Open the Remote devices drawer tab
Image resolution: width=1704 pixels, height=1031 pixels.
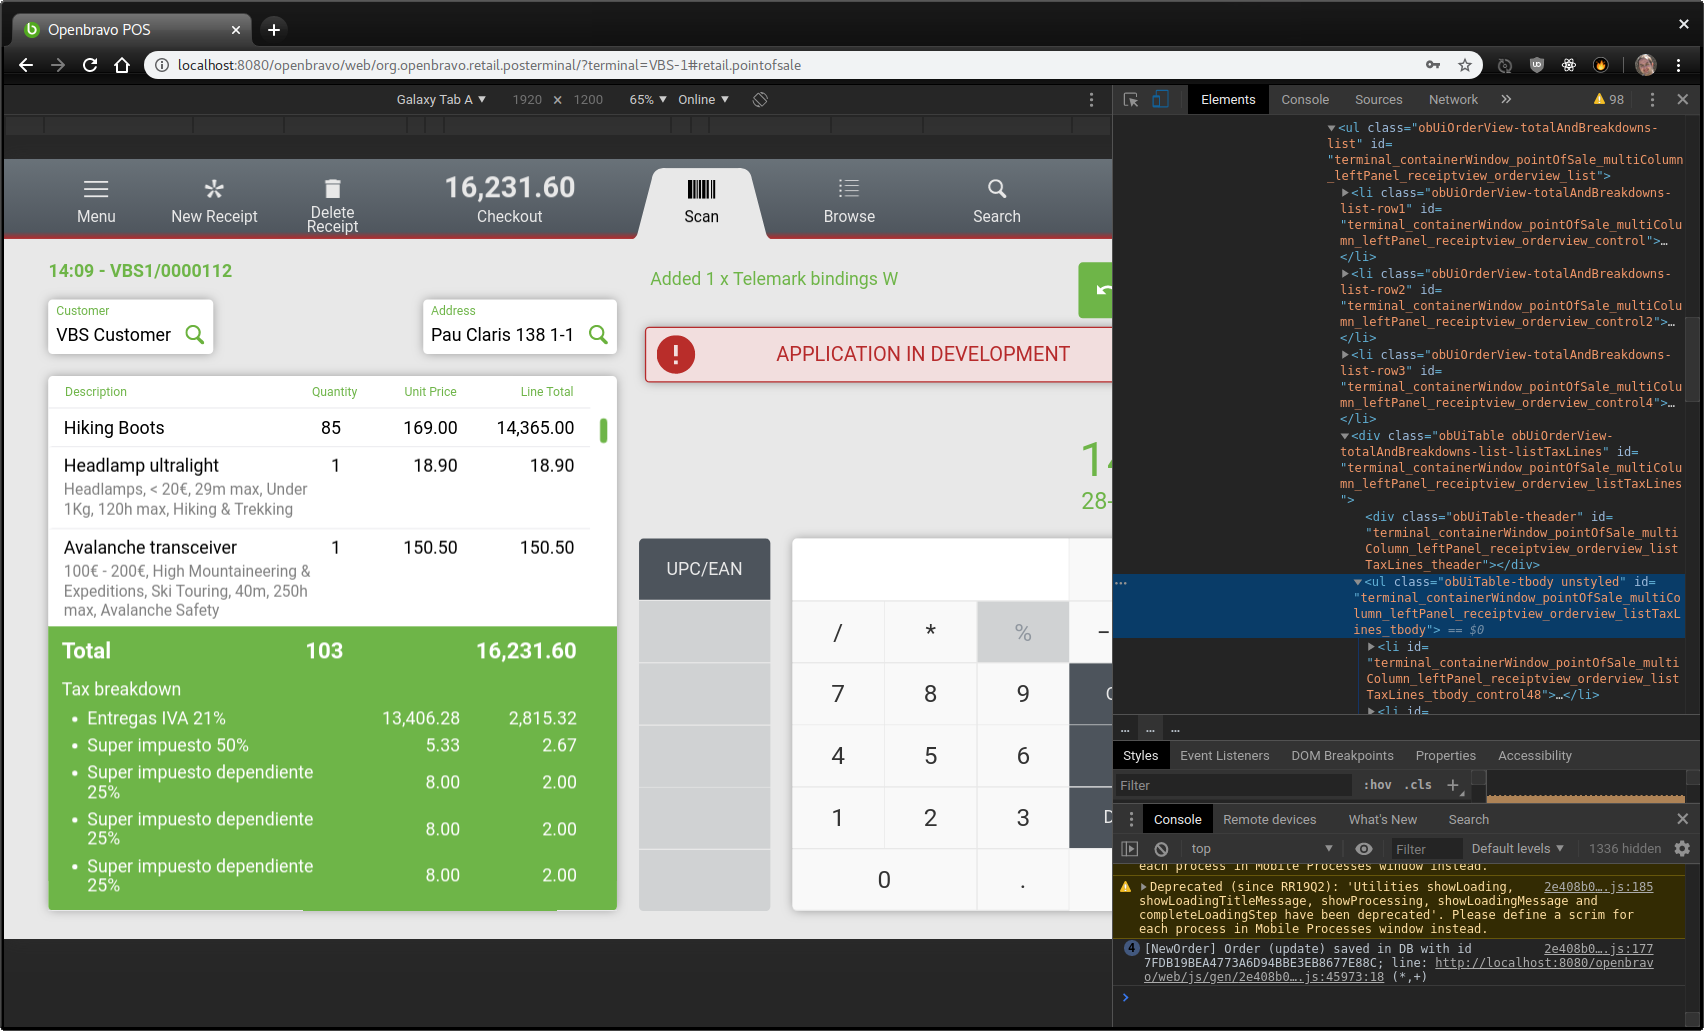1270,819
